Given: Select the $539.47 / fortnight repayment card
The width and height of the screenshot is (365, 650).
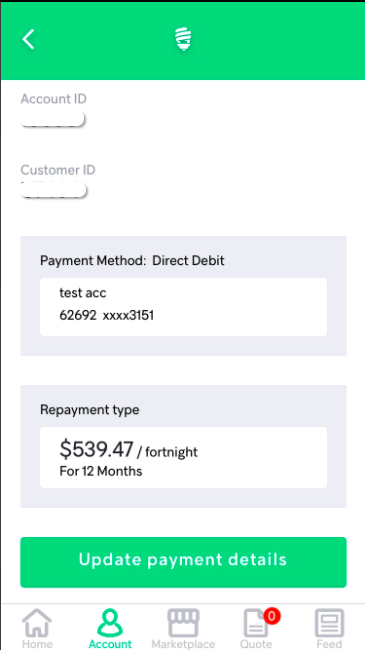Looking at the screenshot, I should point(183,458).
